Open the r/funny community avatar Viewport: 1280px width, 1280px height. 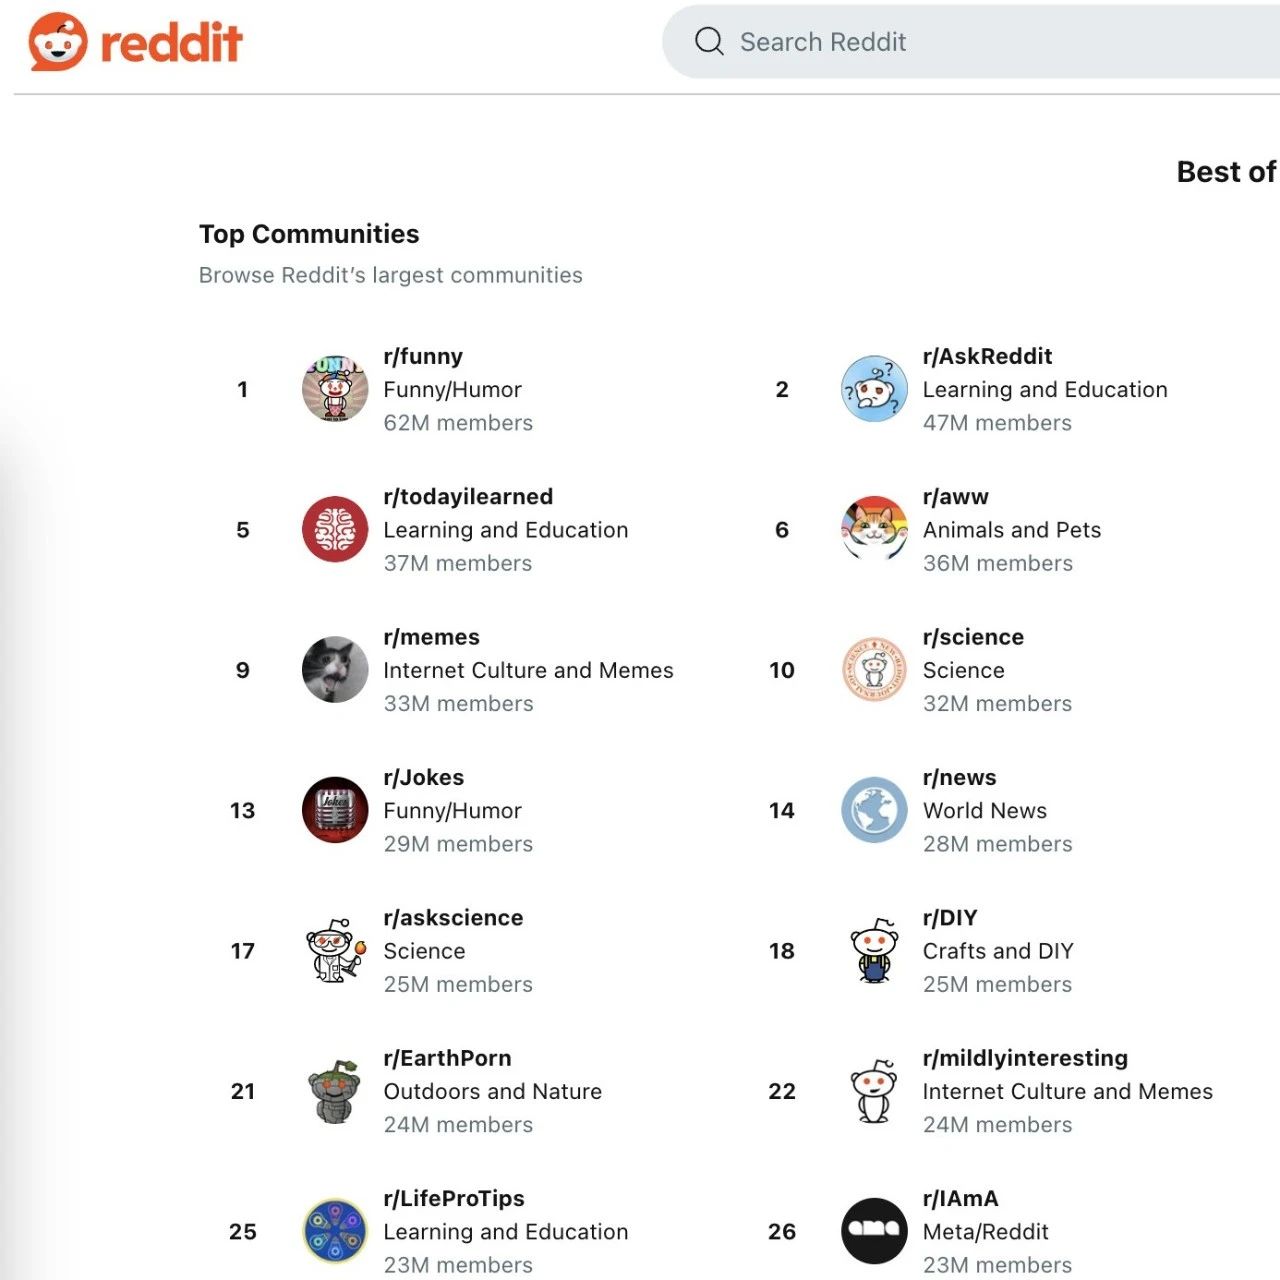(335, 389)
